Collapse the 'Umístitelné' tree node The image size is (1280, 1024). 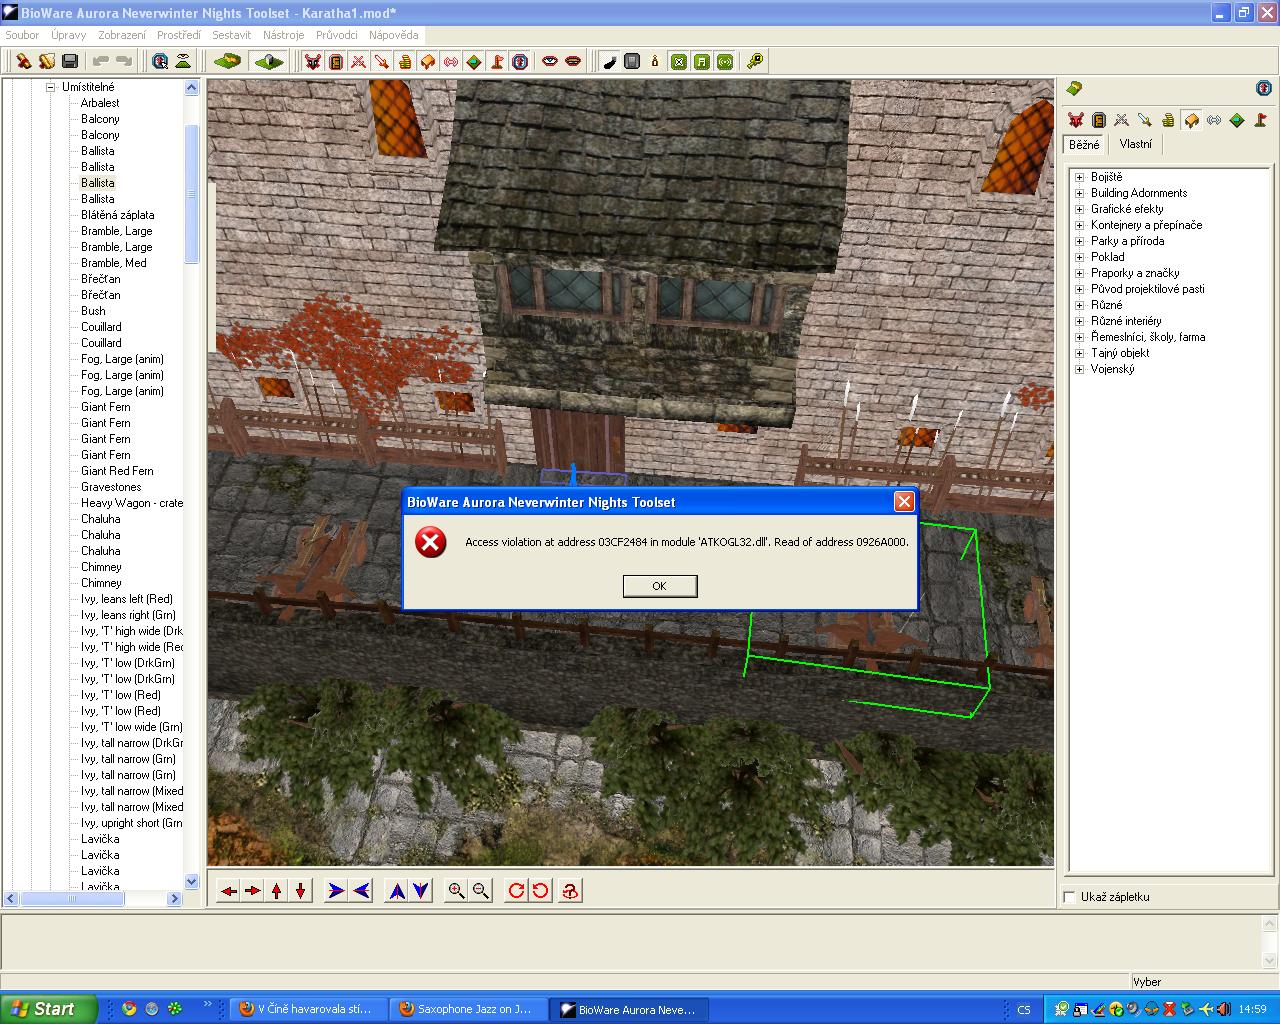[49, 87]
